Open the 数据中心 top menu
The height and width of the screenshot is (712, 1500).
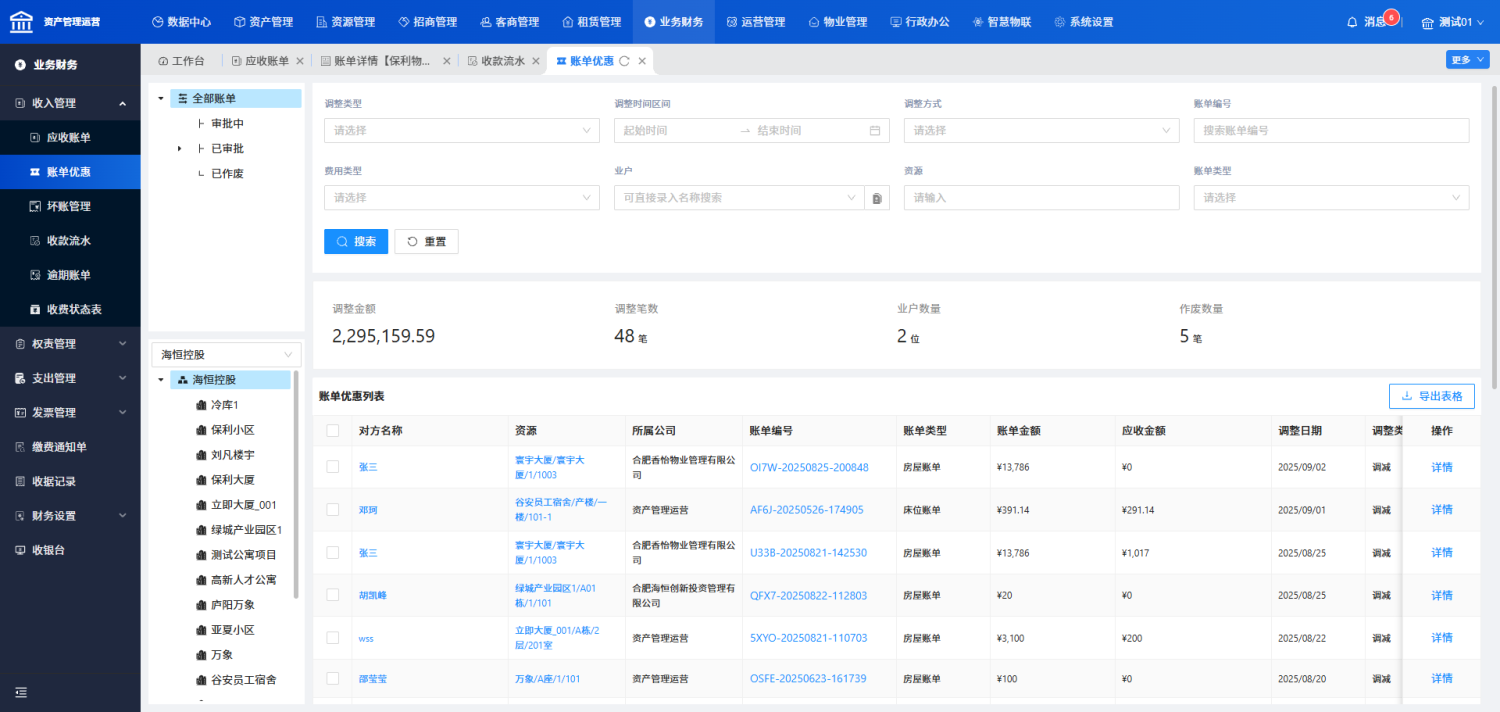tap(181, 21)
